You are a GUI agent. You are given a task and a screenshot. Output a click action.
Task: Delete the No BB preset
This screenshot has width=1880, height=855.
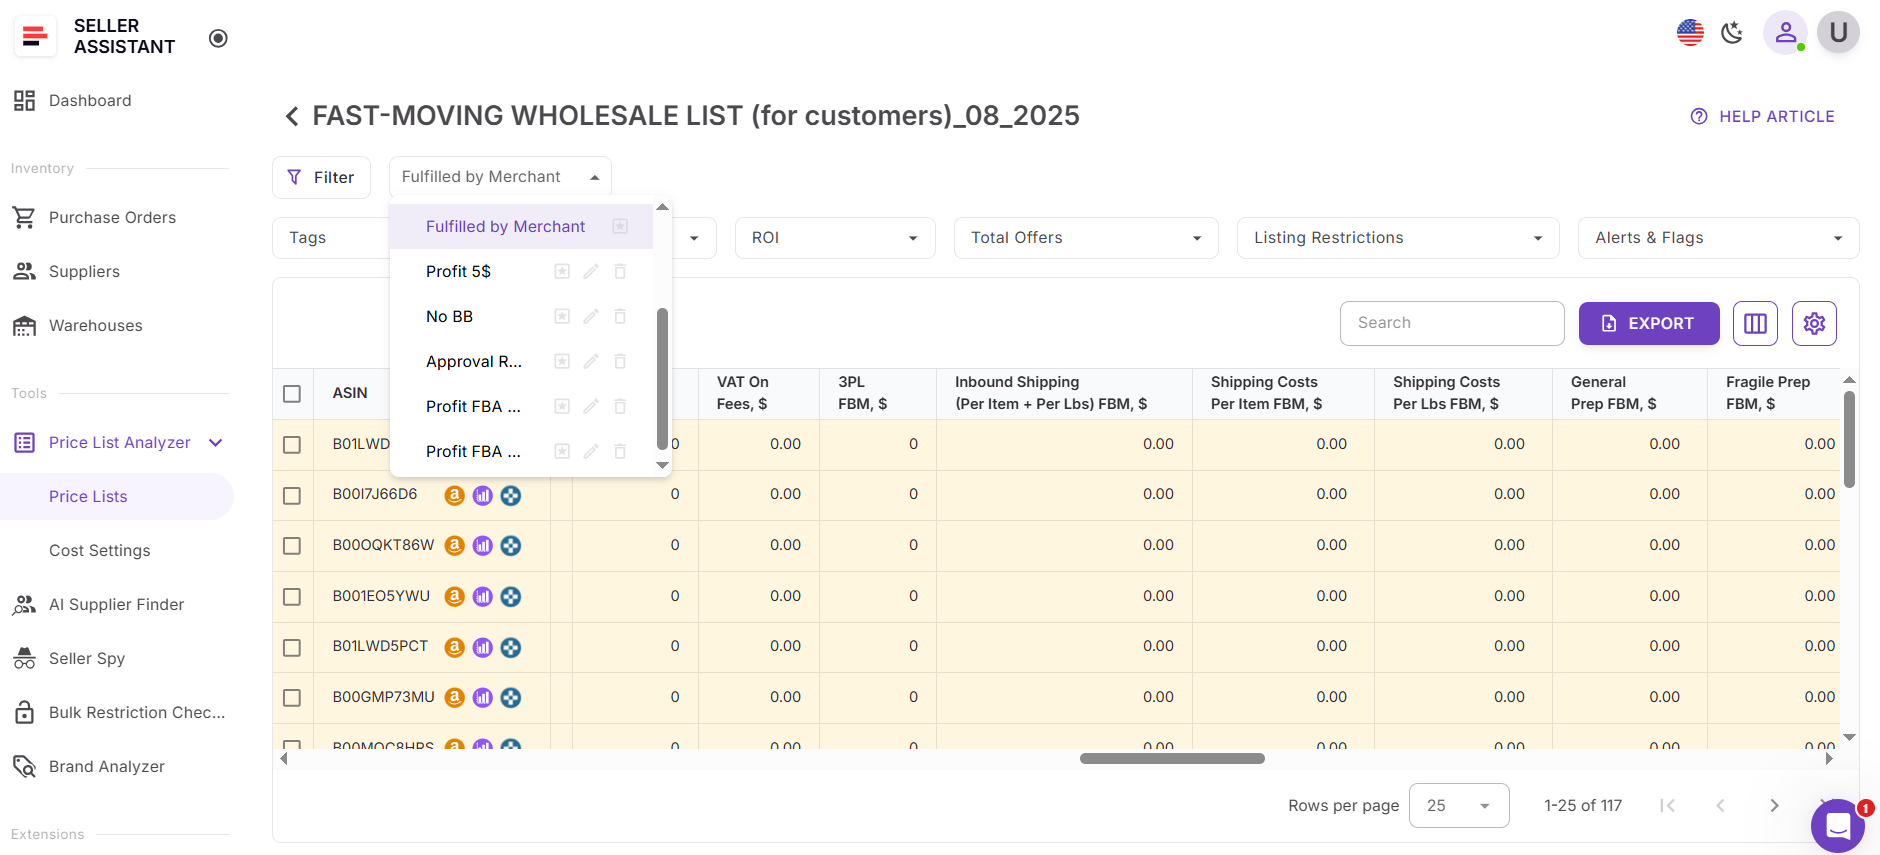pos(620,316)
